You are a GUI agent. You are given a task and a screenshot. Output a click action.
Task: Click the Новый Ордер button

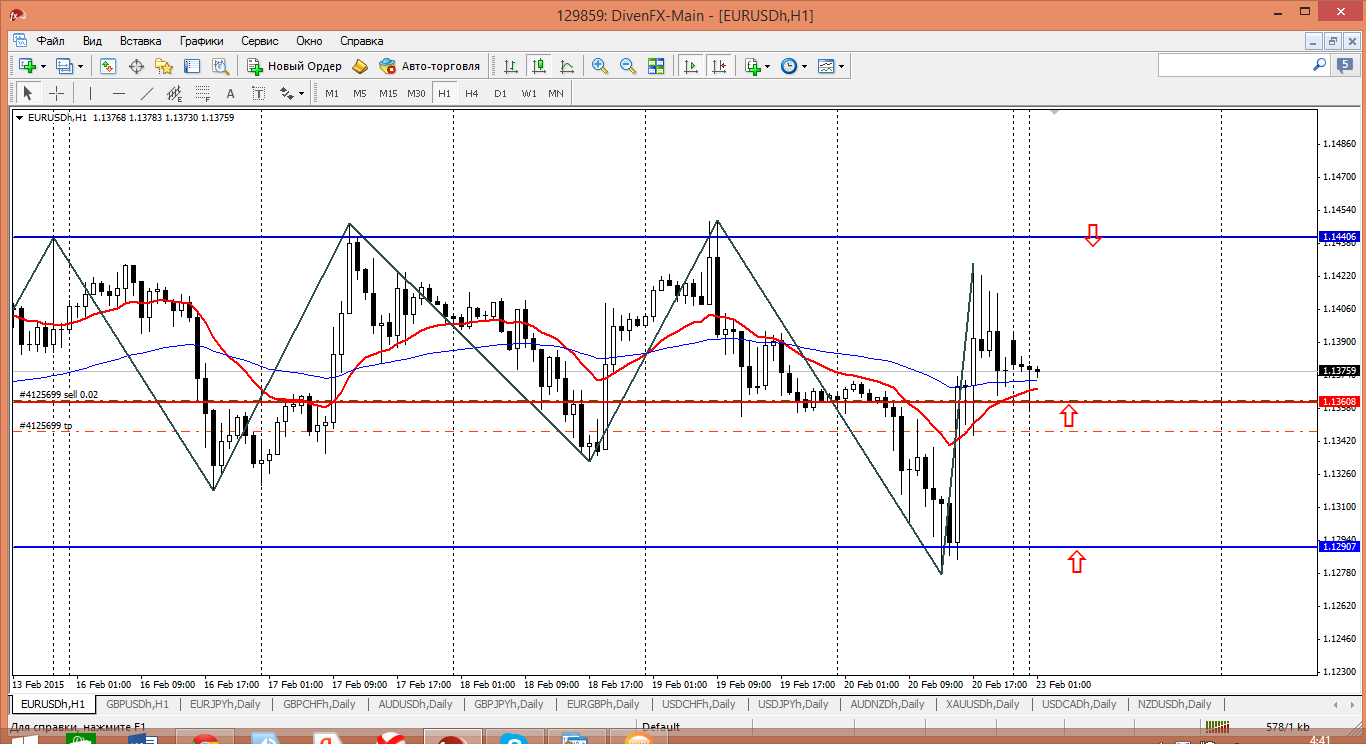coord(295,66)
